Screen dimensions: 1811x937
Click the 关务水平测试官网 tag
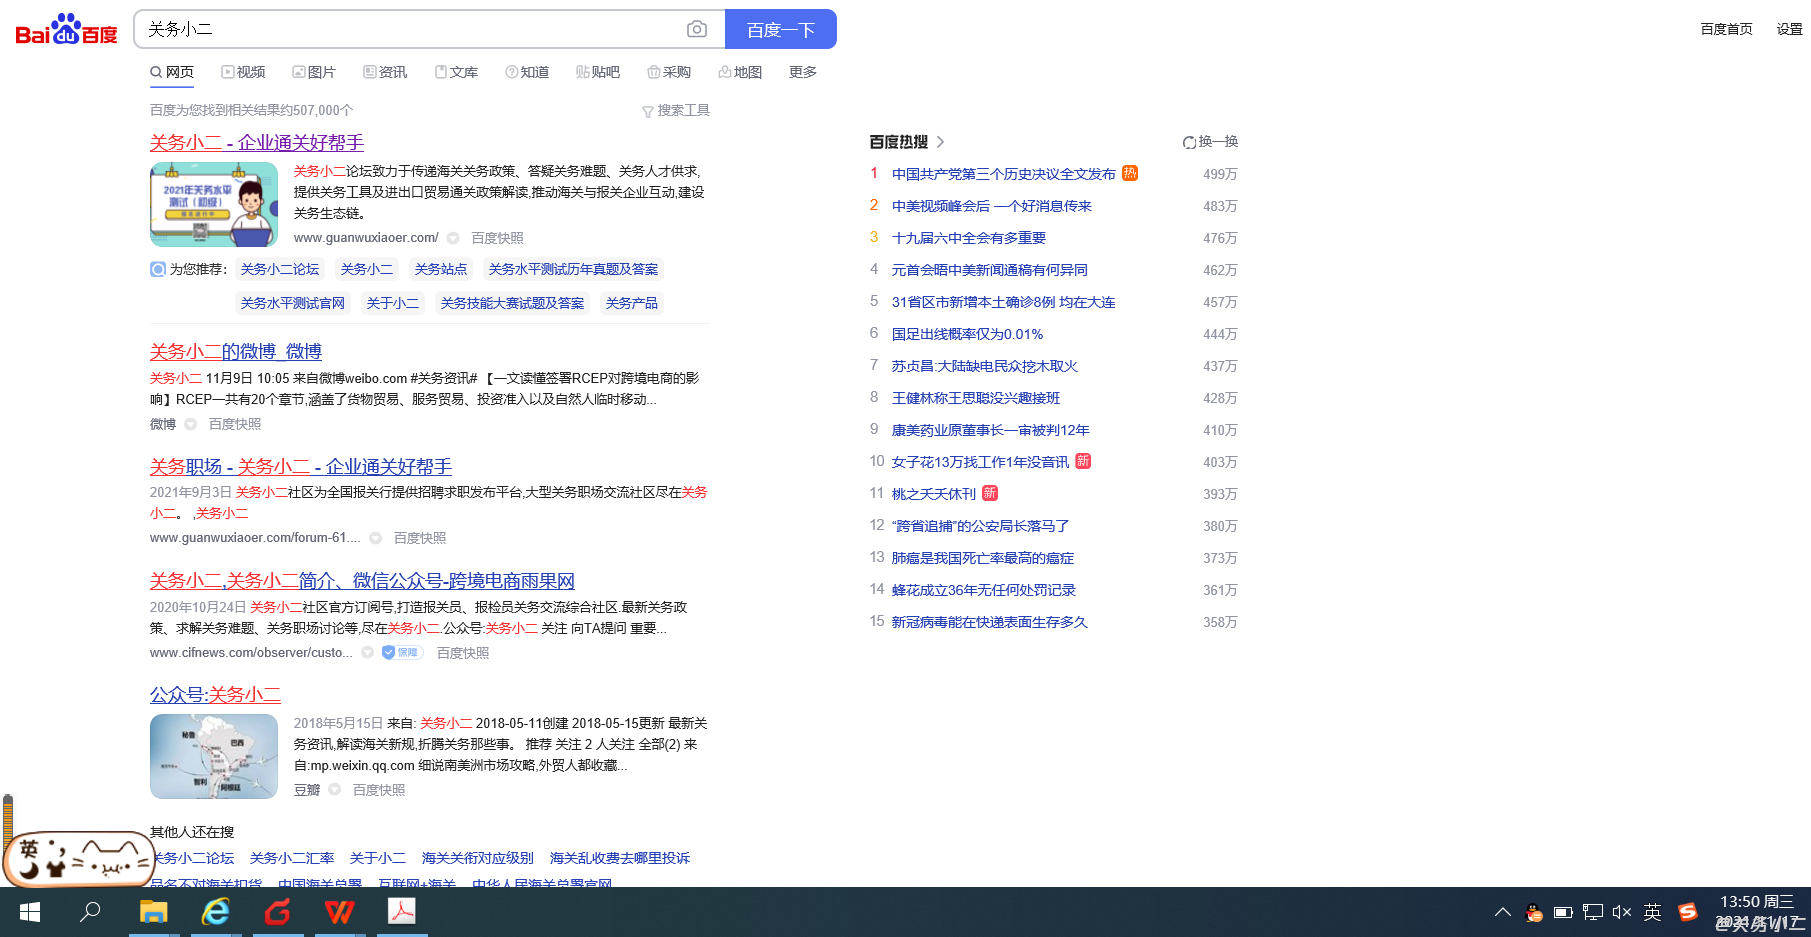pos(293,304)
